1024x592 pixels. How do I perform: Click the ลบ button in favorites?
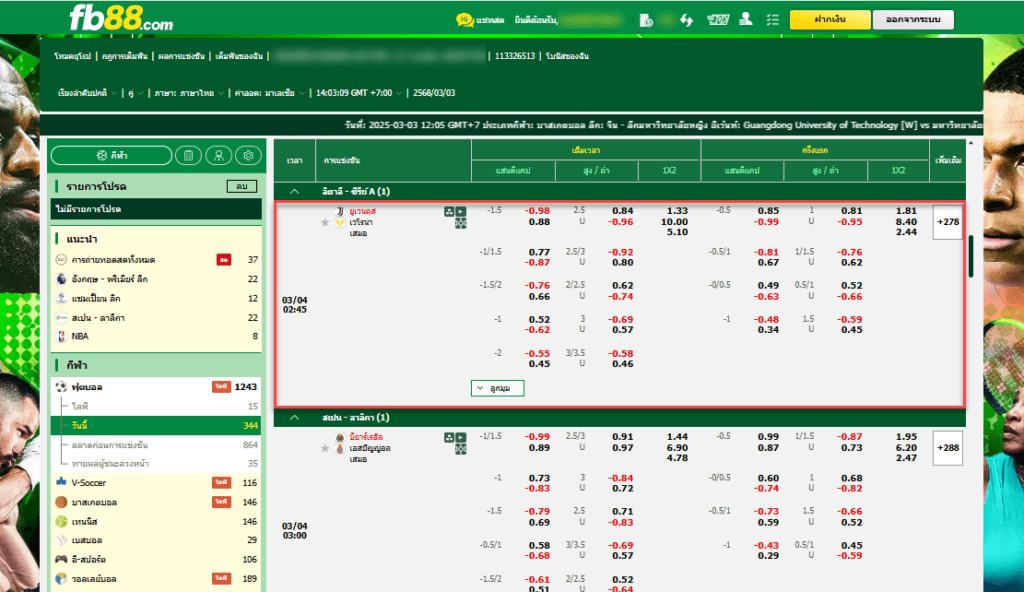coord(242,186)
